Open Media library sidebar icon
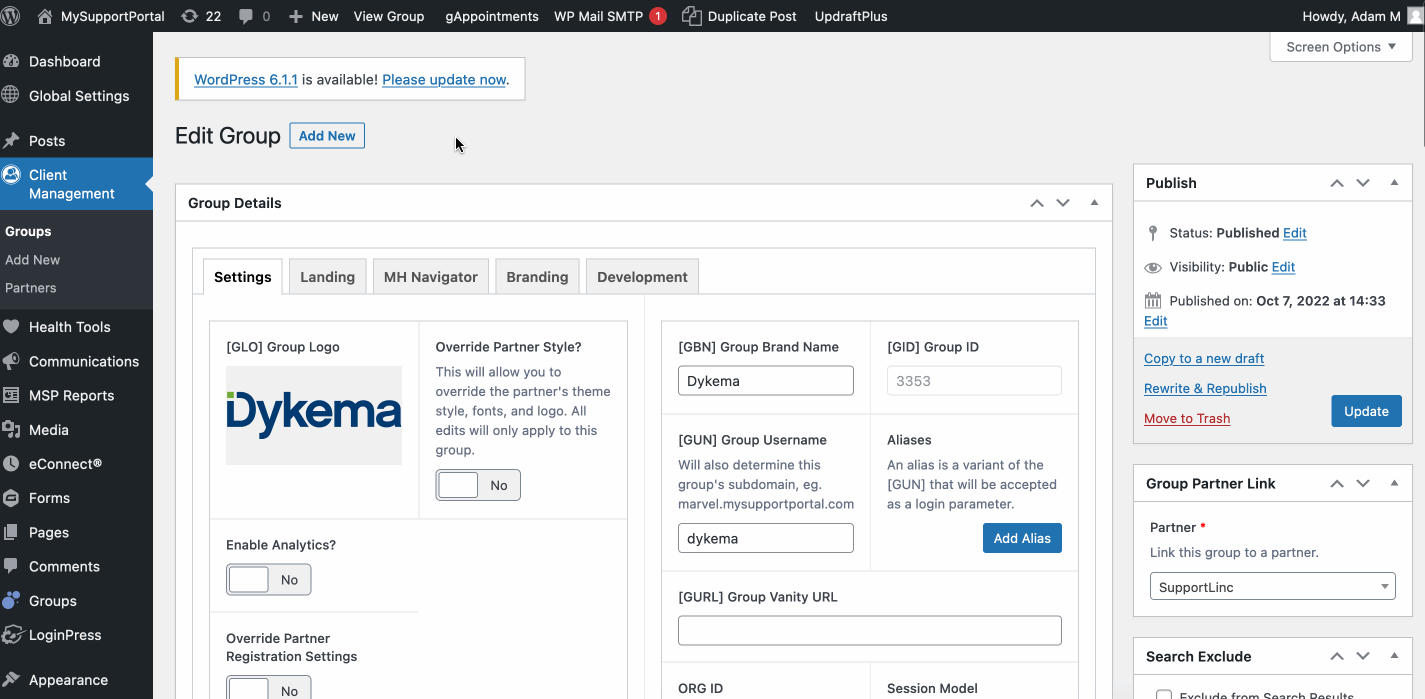The height and width of the screenshot is (699, 1425). coord(11,429)
